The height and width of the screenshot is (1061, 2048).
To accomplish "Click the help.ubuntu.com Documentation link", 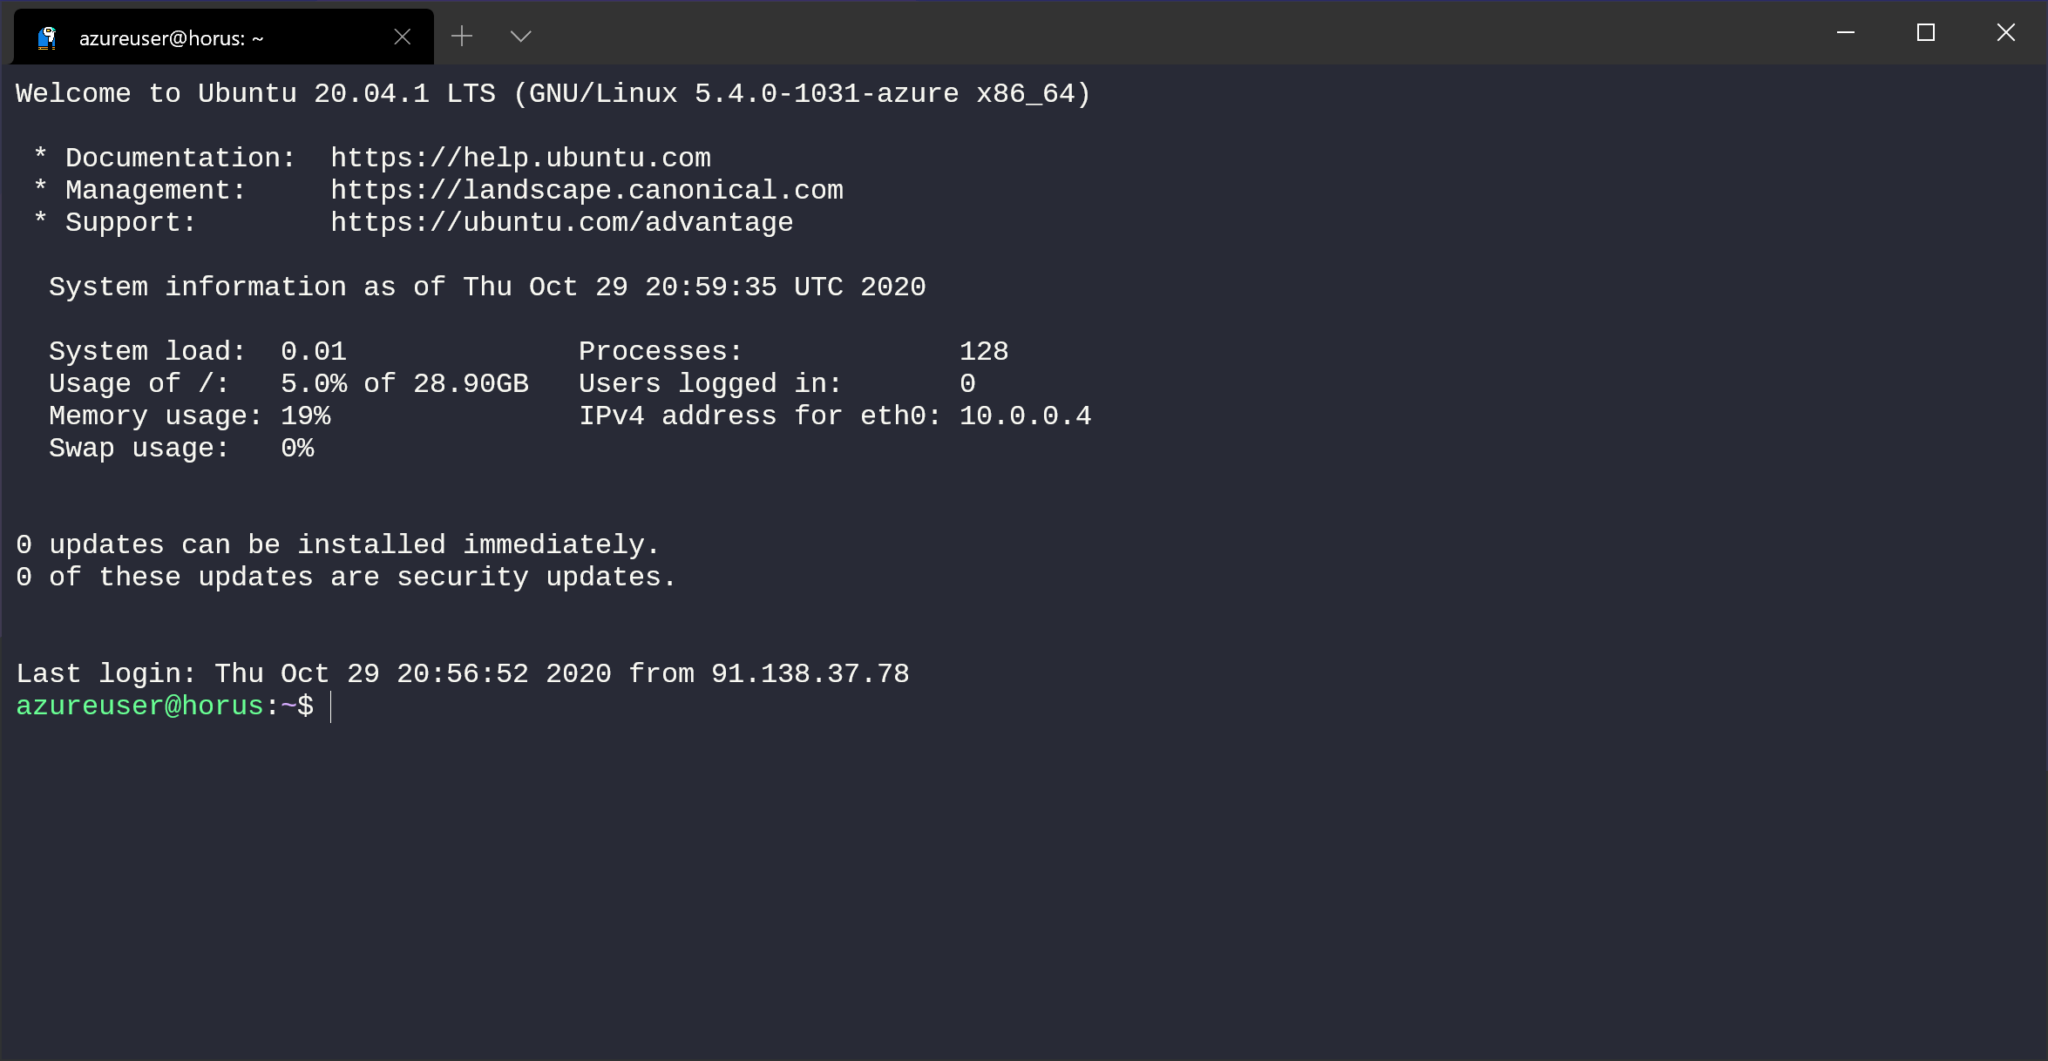I will 520,157.
